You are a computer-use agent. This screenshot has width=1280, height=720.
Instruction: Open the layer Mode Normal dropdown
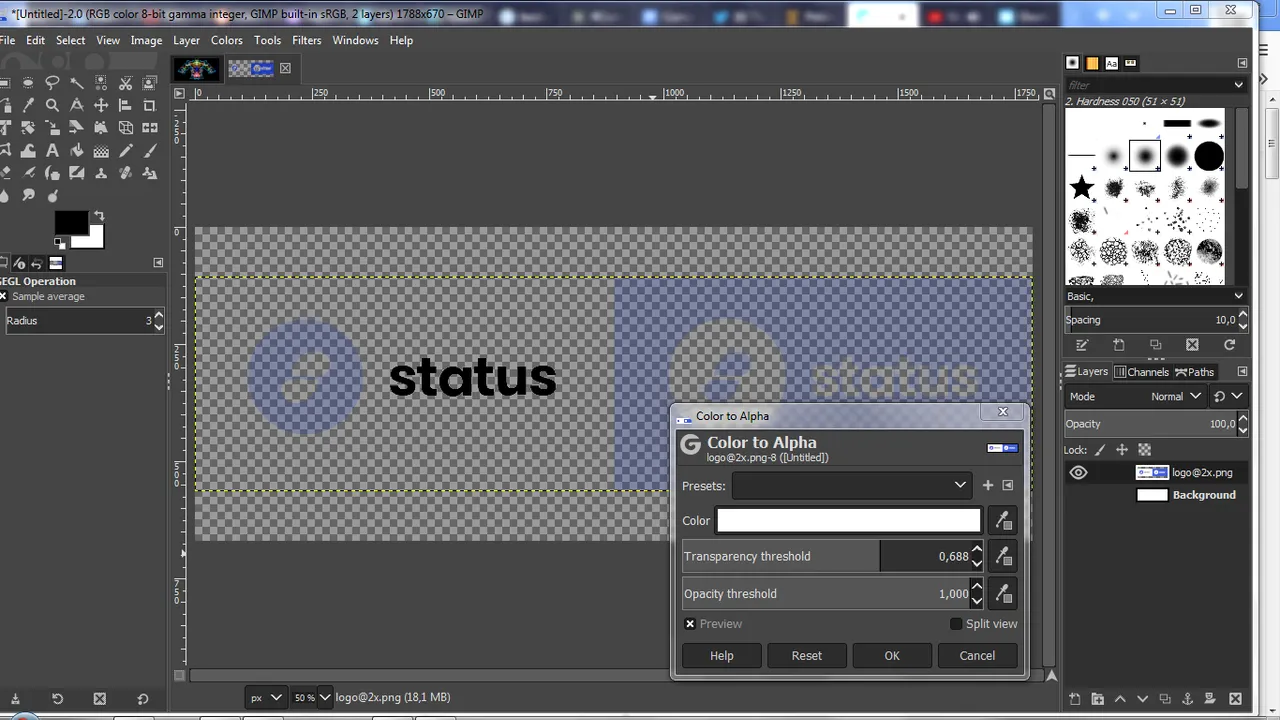point(1136,396)
